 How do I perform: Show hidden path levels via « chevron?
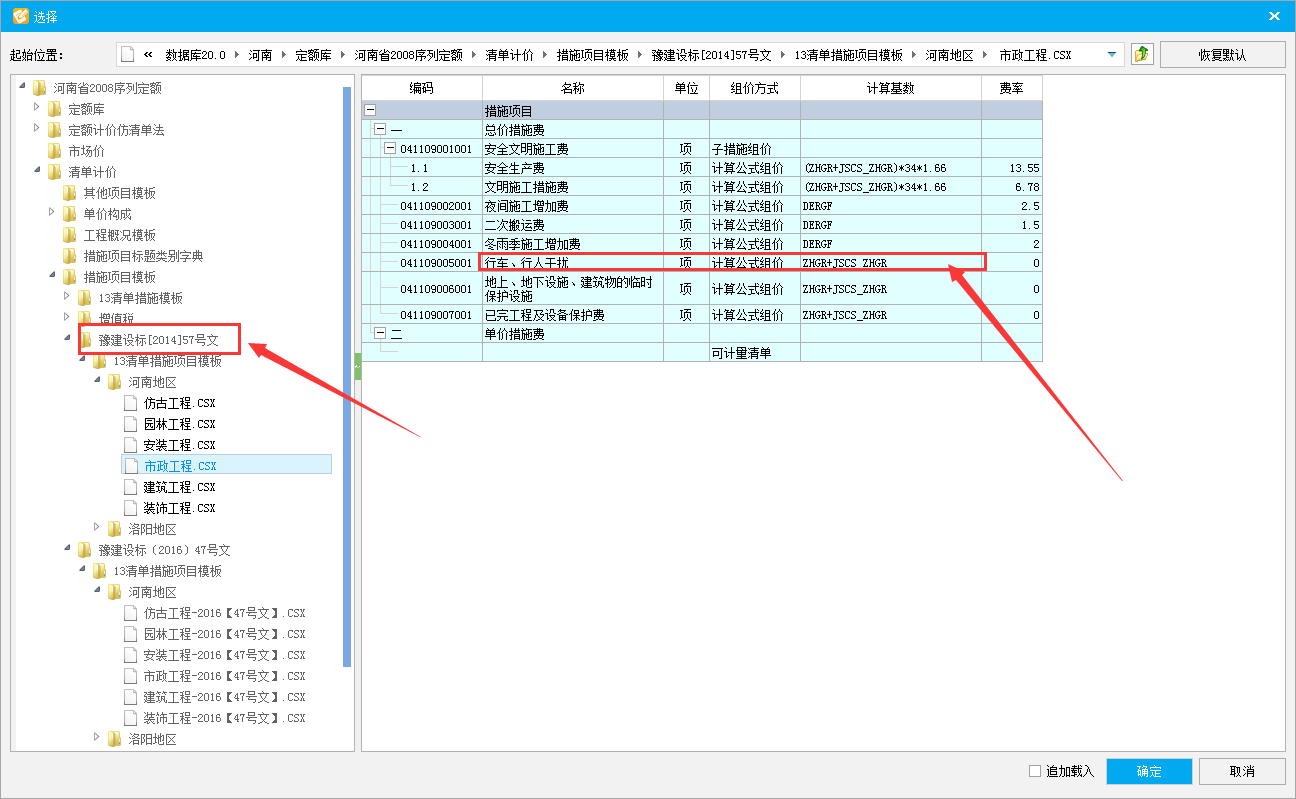(x=148, y=55)
